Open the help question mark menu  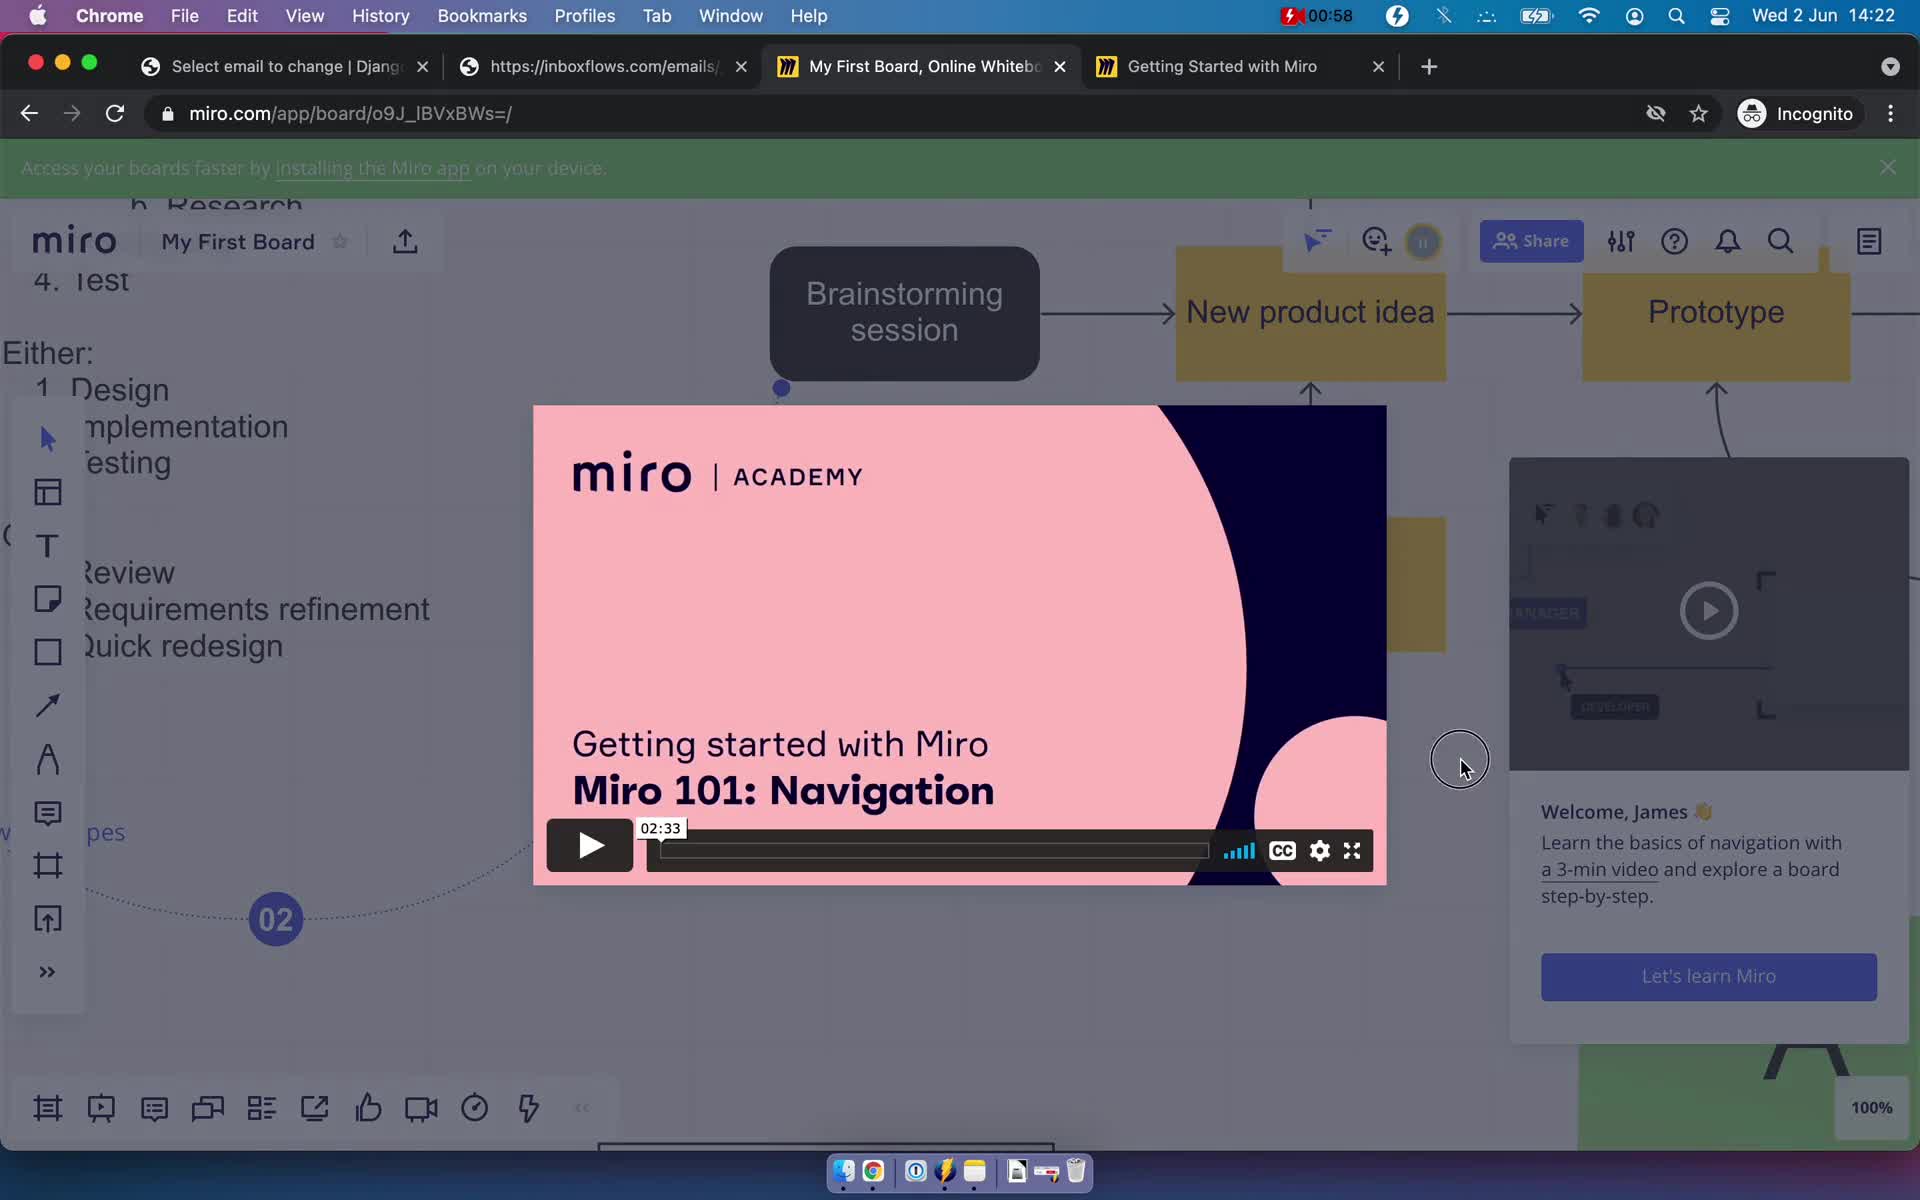(1674, 241)
